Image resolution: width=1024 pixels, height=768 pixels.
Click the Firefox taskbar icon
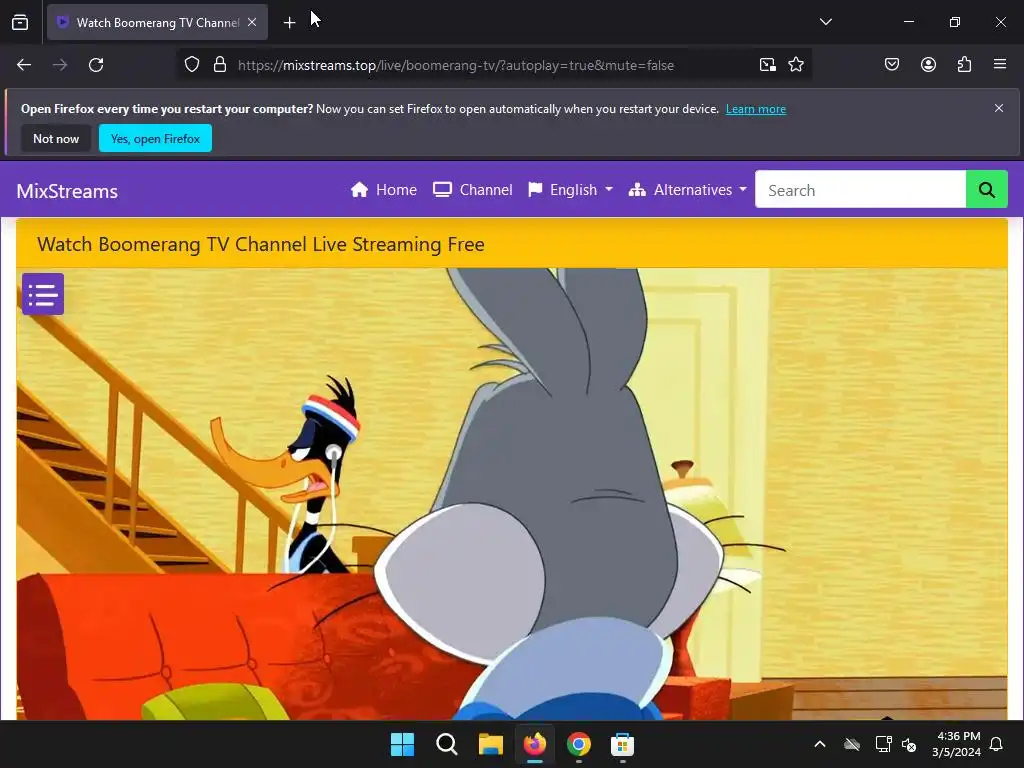(x=535, y=744)
